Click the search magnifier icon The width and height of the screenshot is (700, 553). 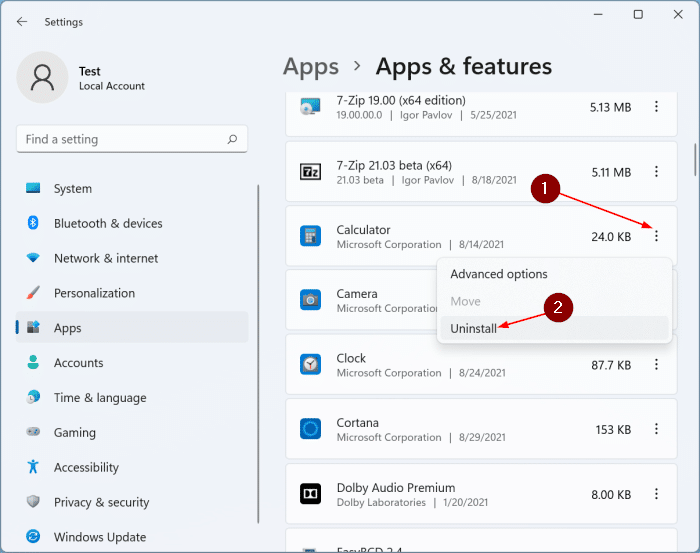coord(233,140)
